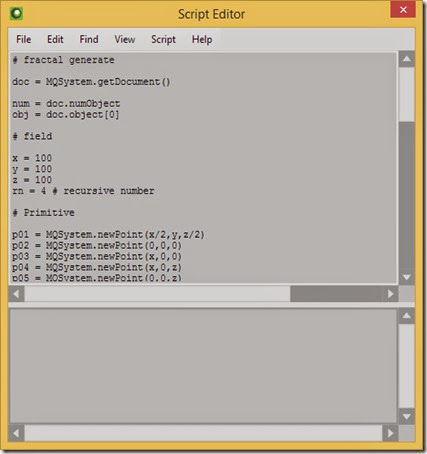
Task: Click the p02 newPoint(0,0,0) line
Action: [x=97, y=245]
